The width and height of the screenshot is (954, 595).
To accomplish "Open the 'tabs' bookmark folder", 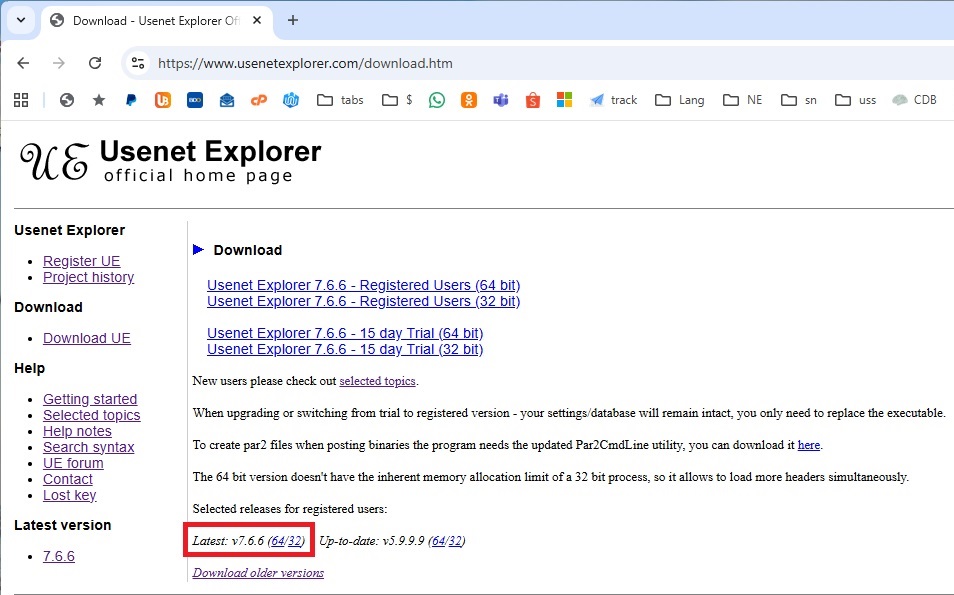I will [x=340, y=100].
